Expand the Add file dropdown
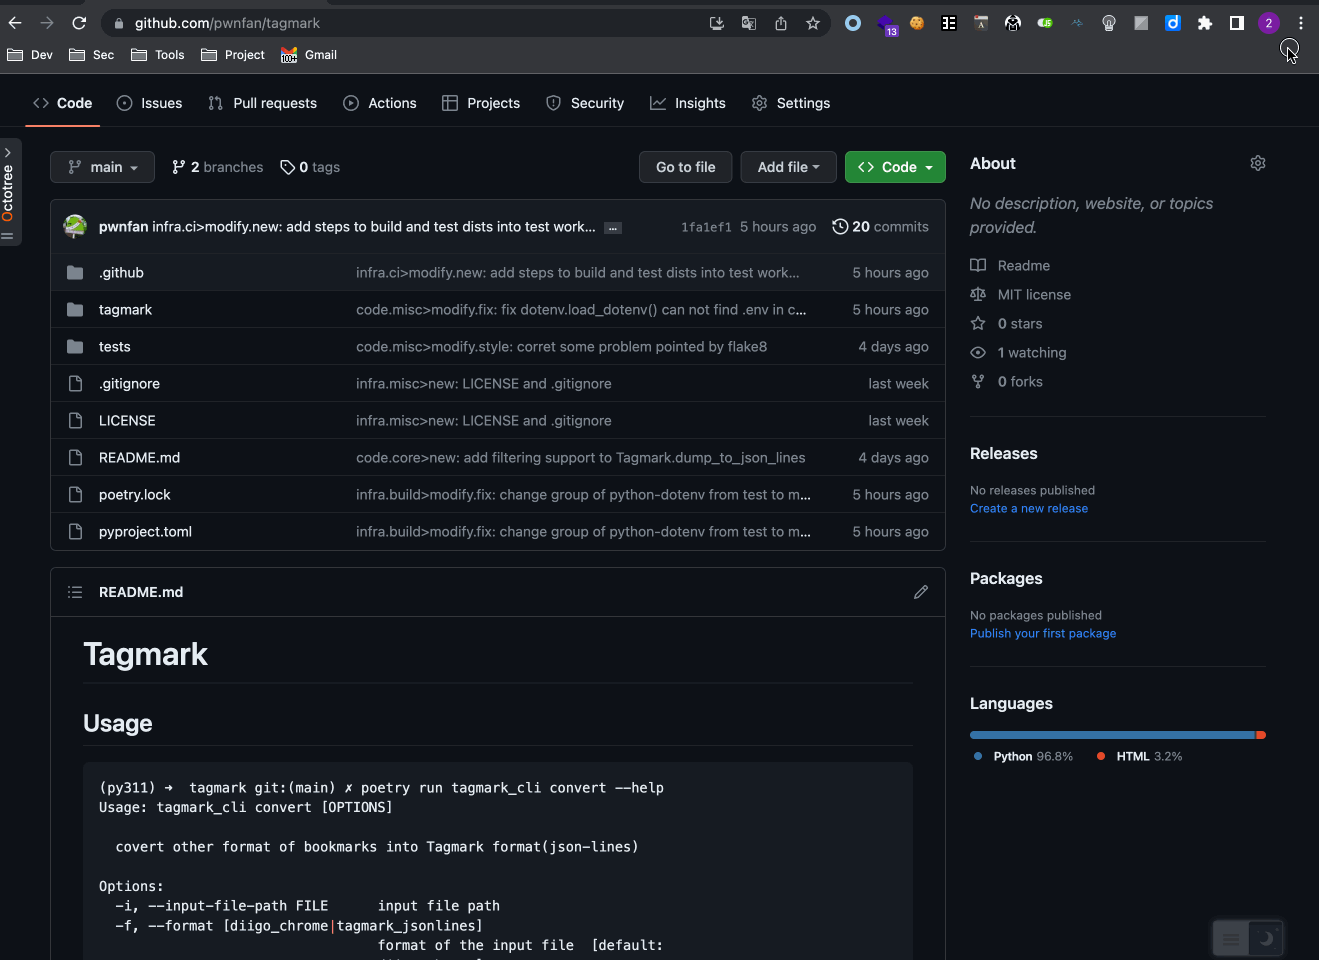Screen dimensions: 1319x960 [788, 166]
